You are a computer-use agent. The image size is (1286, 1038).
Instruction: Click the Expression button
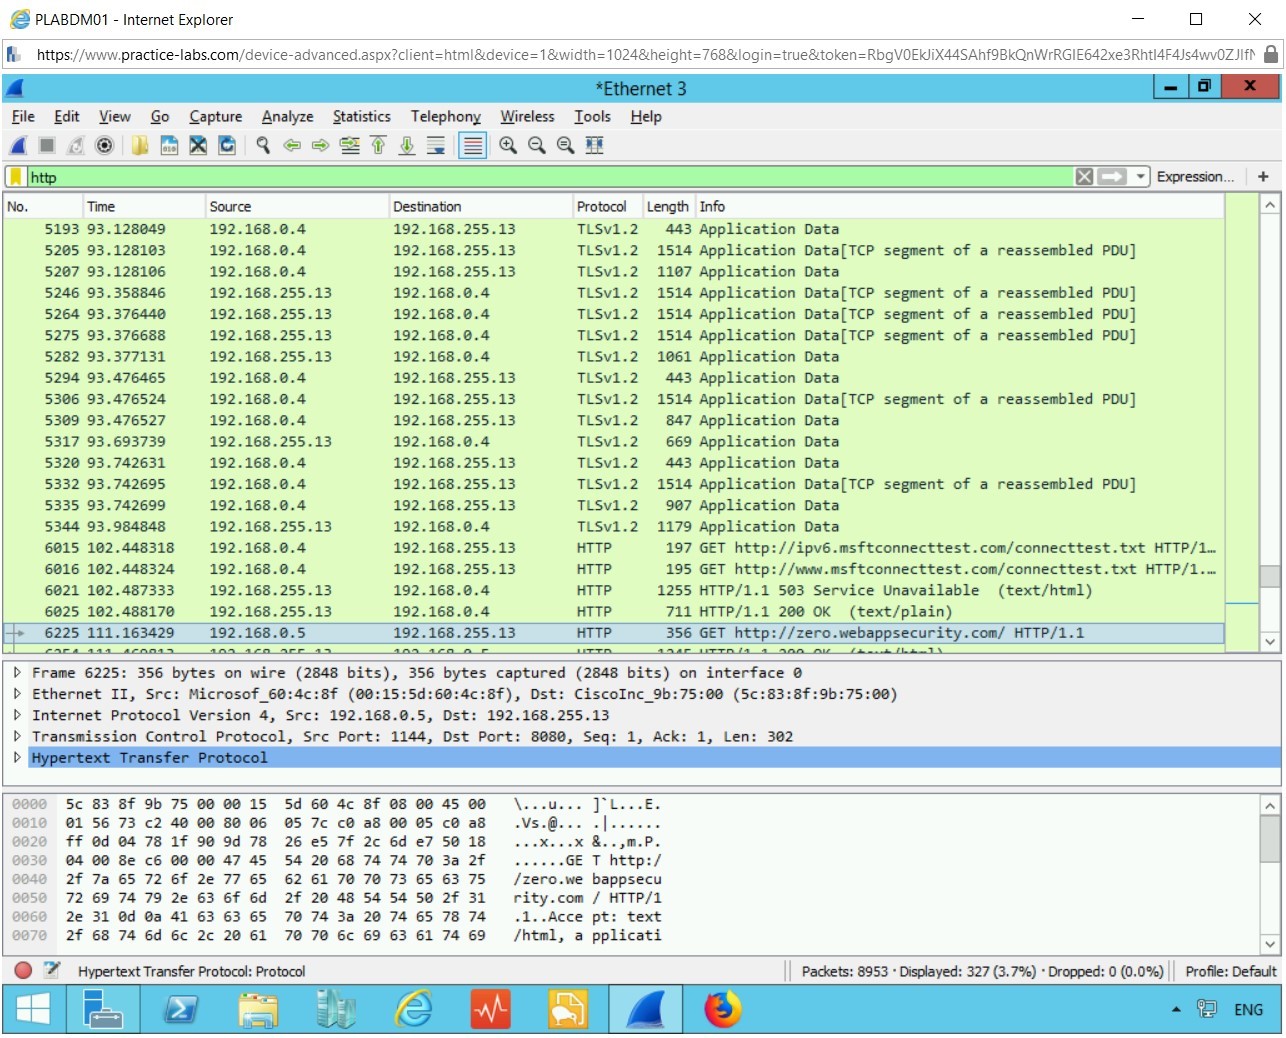click(1195, 177)
